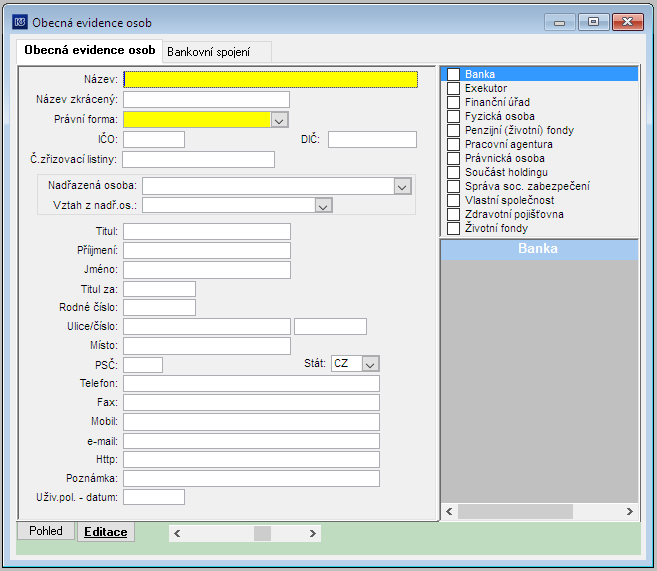
Task: Focus the Ulice street name field
Action: coord(207,326)
